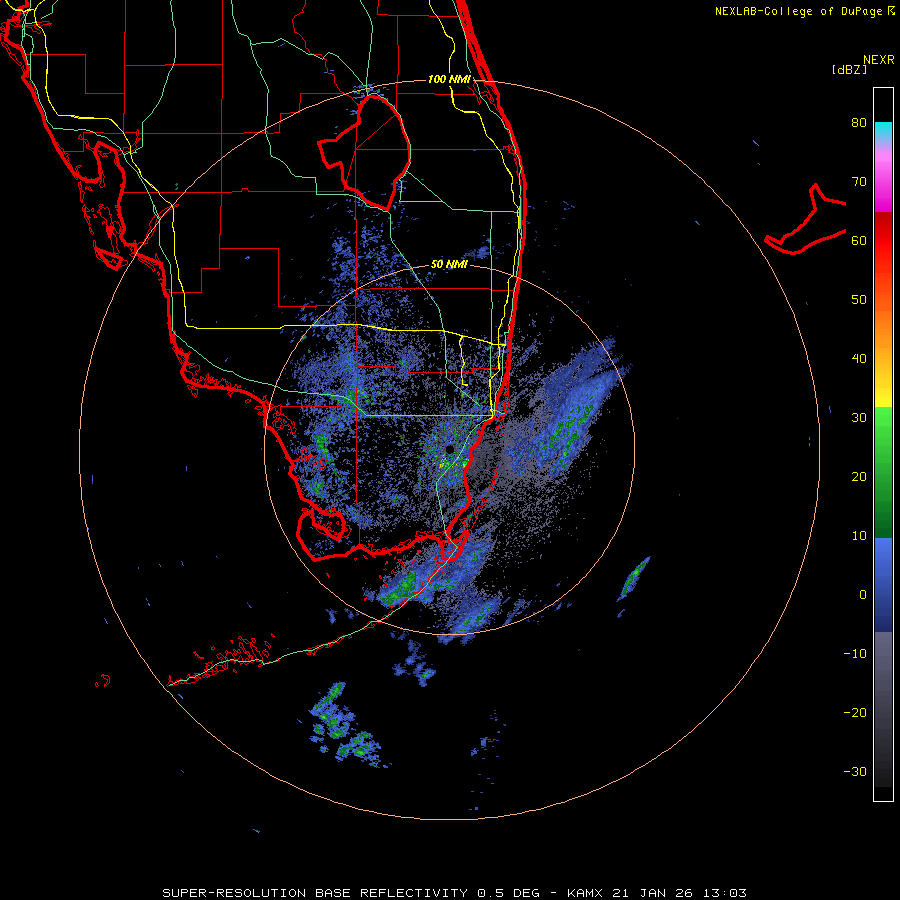900x900 pixels.
Task: Click the 50 NMI range ring label
Action: (449, 265)
